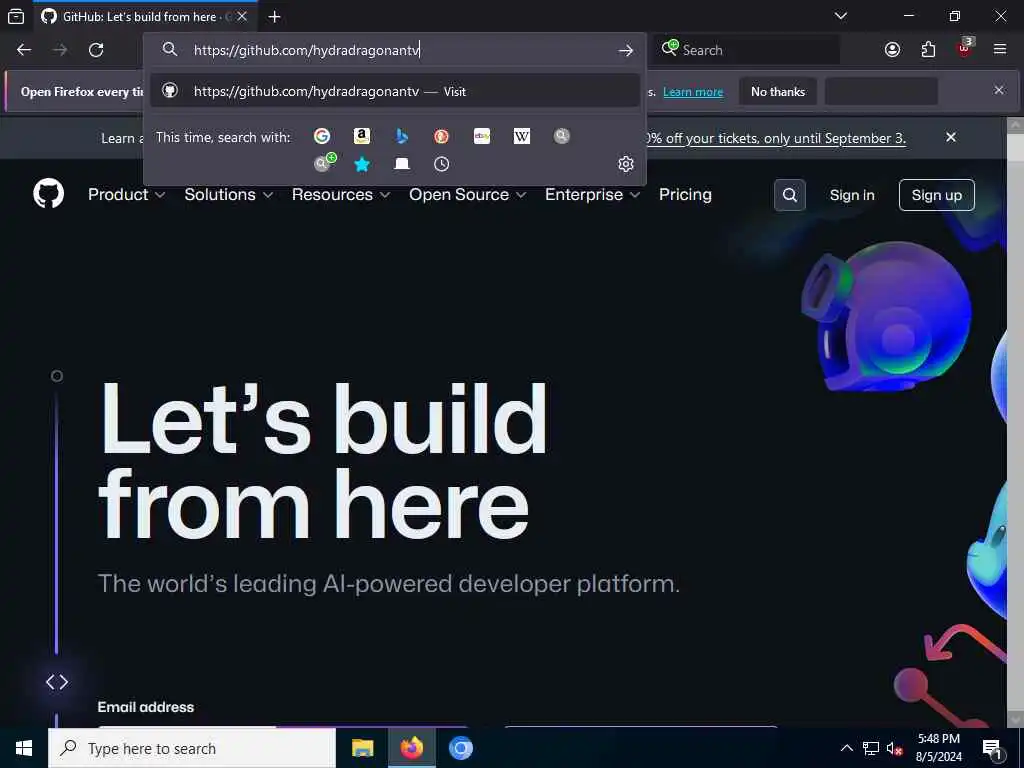The width and height of the screenshot is (1024, 768).
Task: Click the Firefox Search box
Action: point(748,50)
